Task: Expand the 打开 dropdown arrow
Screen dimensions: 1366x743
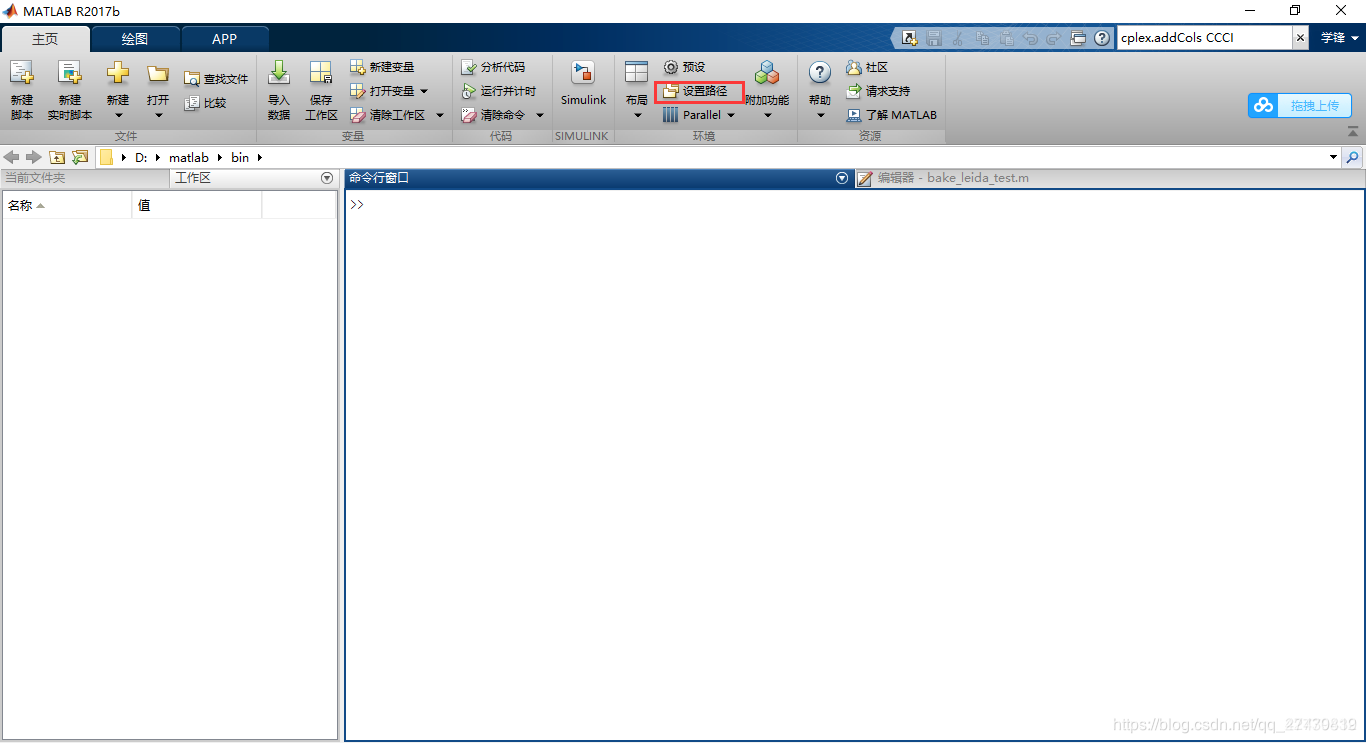Action: coord(158,115)
